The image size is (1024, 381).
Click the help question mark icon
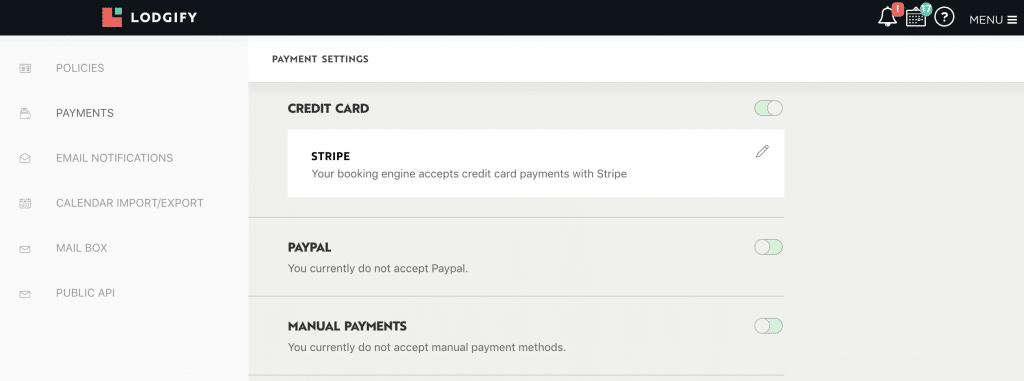coord(944,17)
